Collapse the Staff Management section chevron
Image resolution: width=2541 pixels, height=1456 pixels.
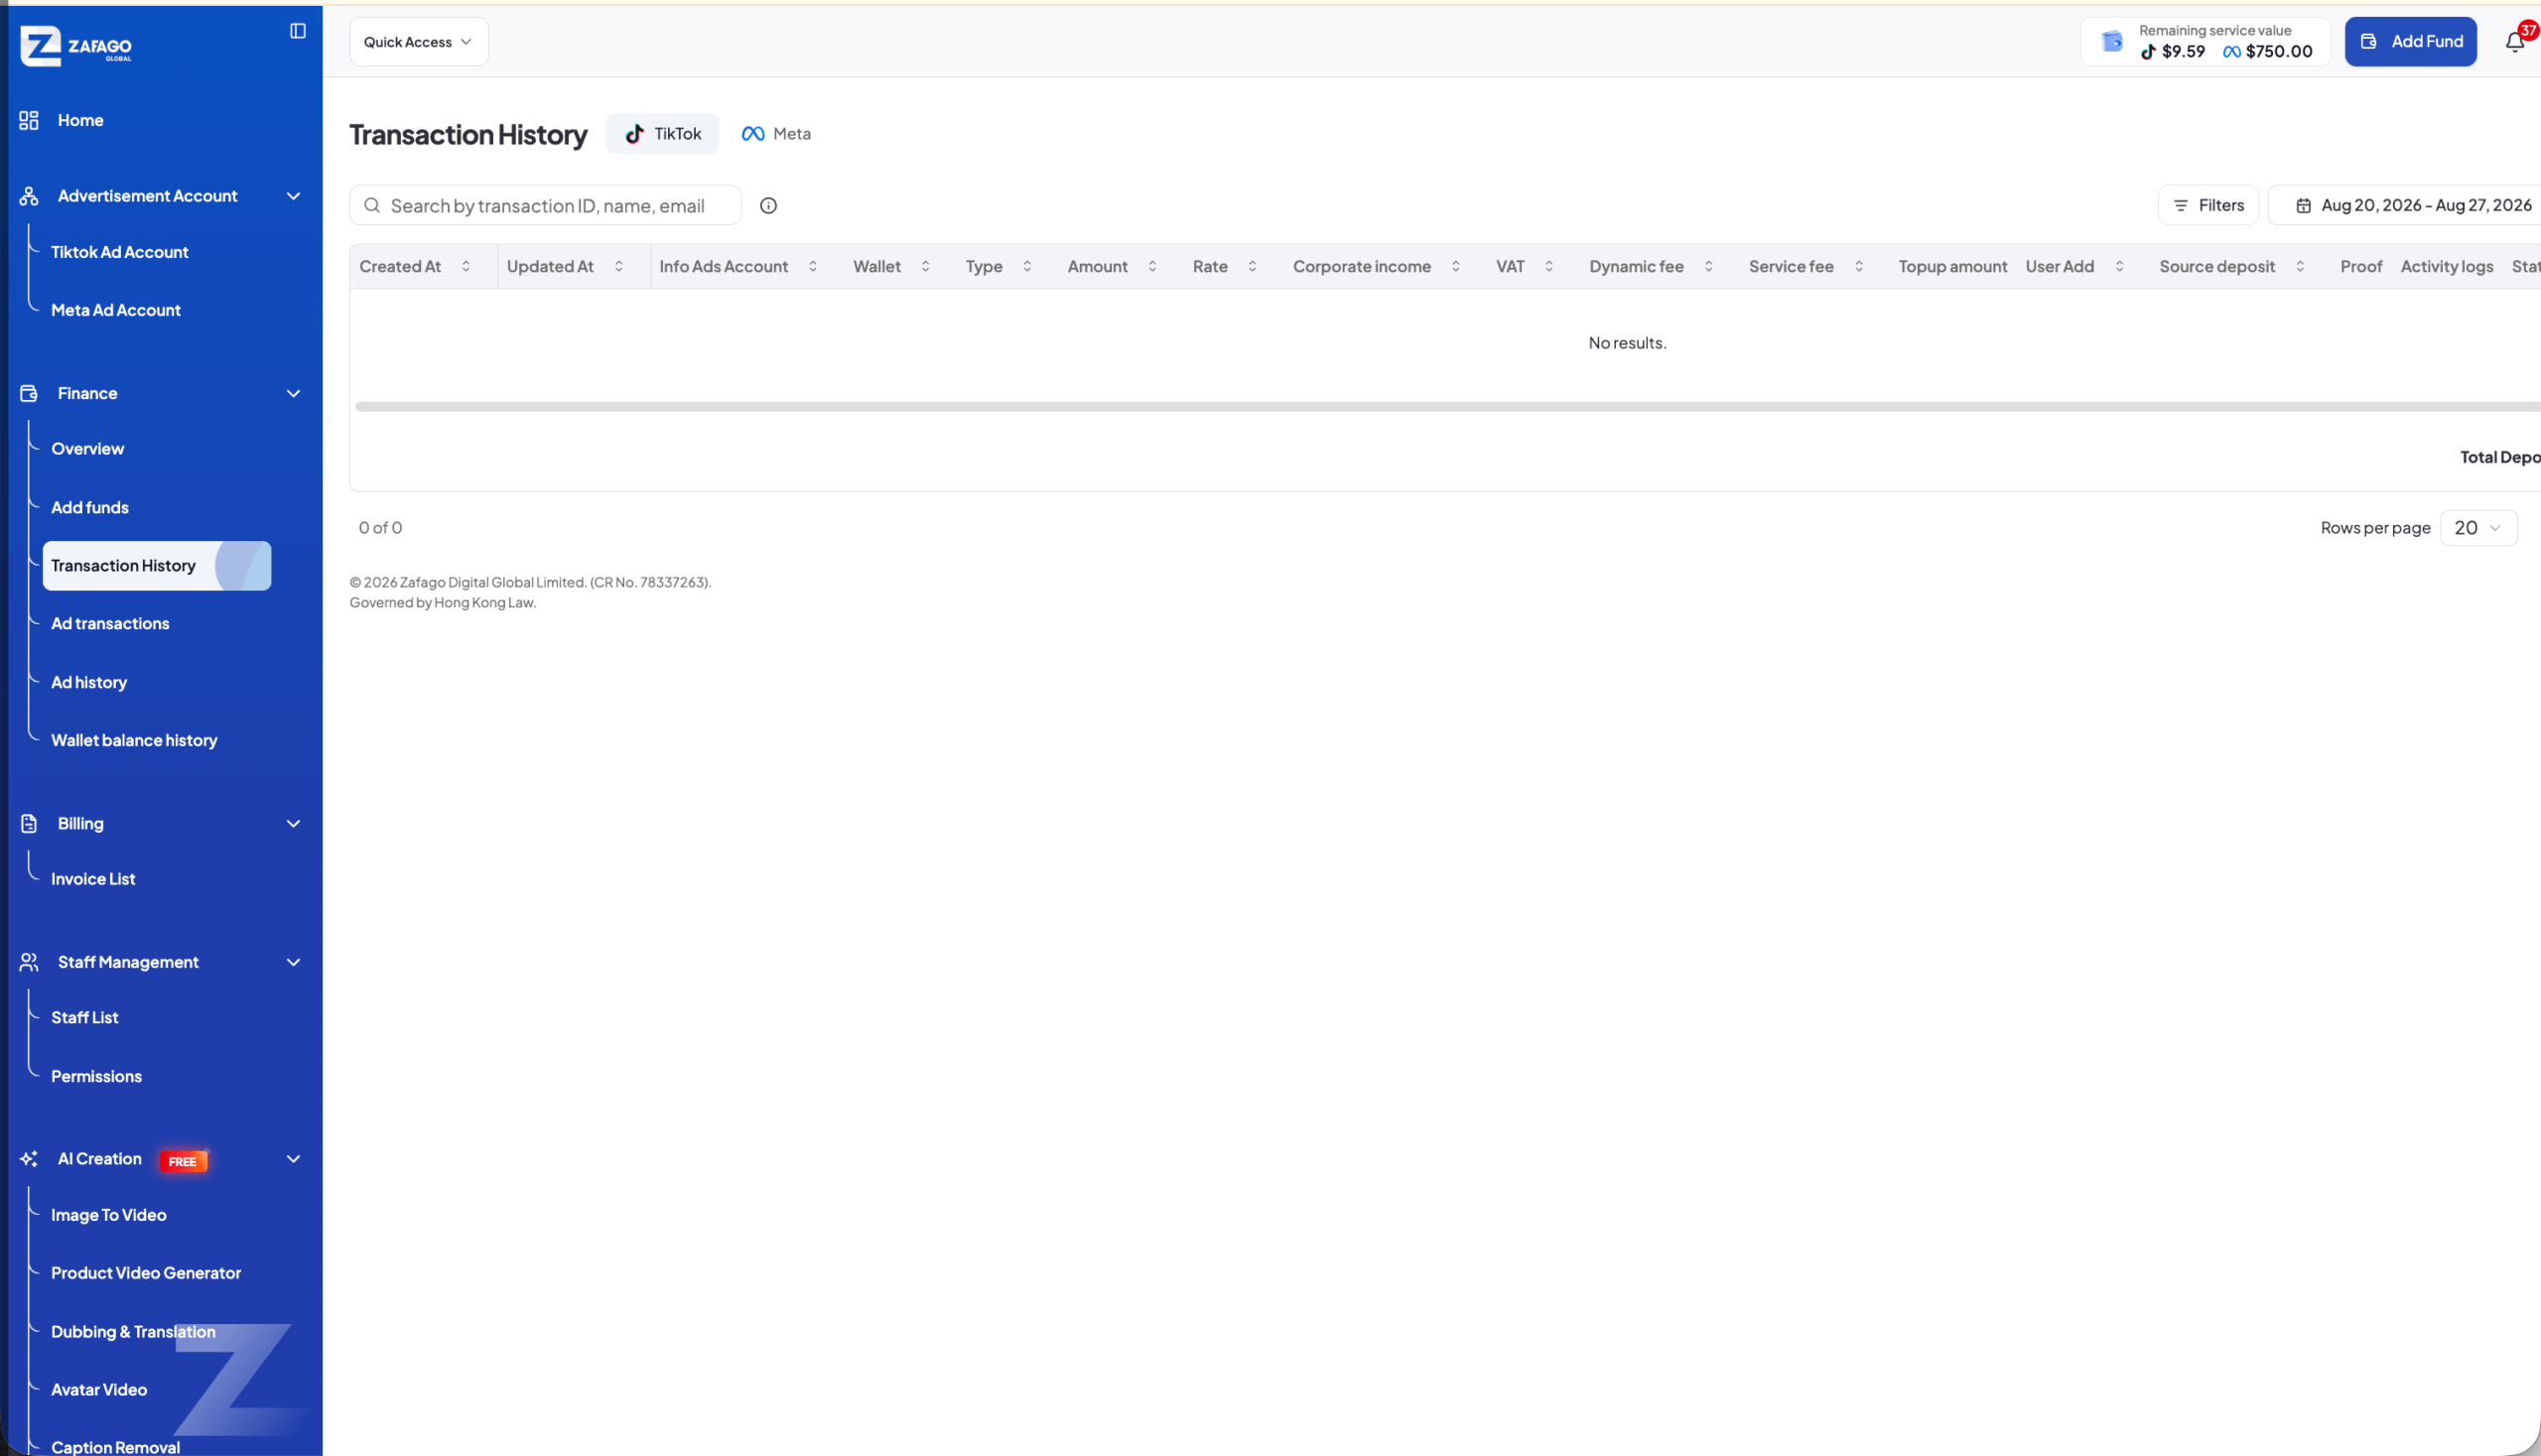[293, 962]
